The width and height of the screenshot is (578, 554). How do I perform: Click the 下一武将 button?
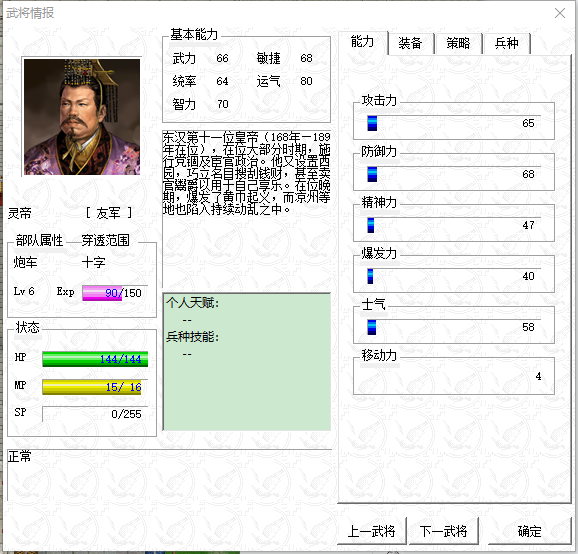pos(443,531)
